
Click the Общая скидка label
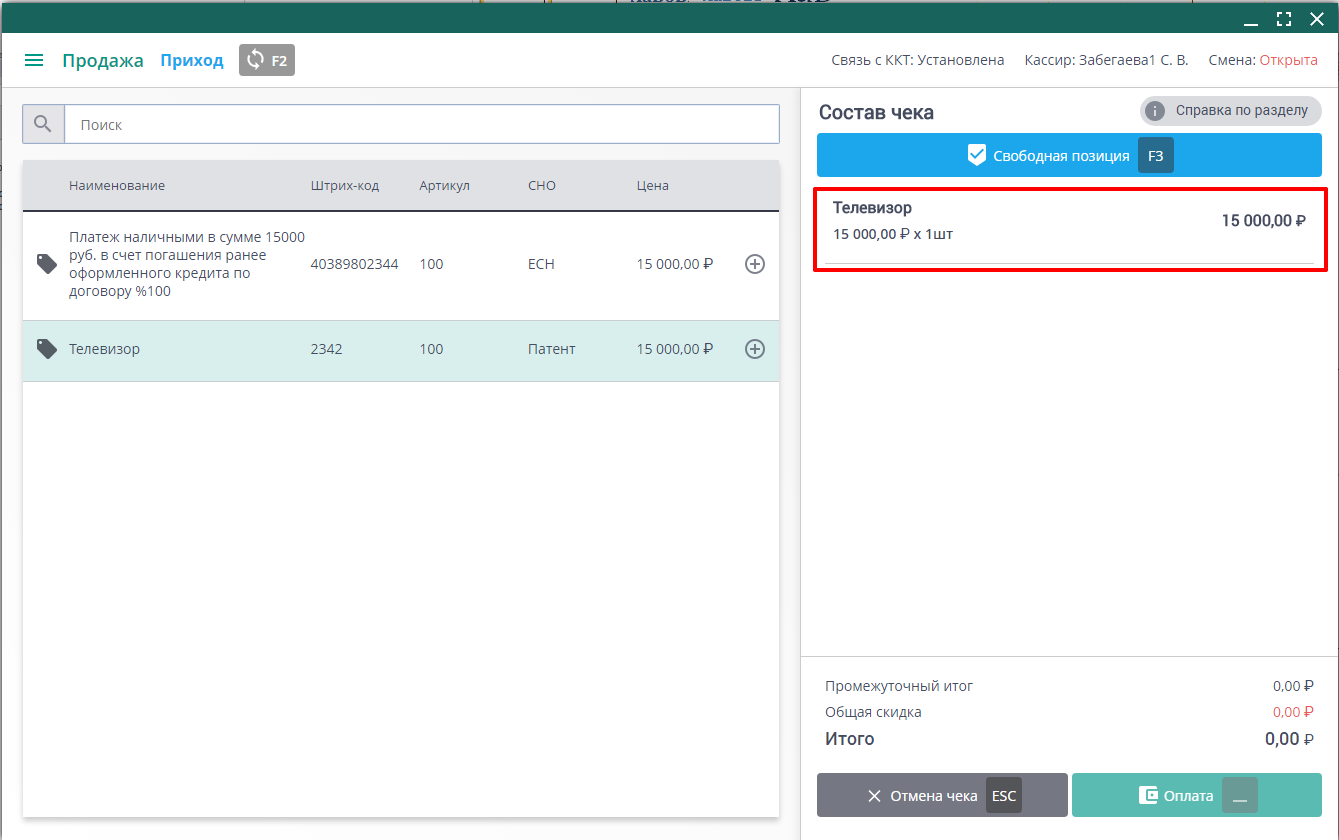[873, 712]
